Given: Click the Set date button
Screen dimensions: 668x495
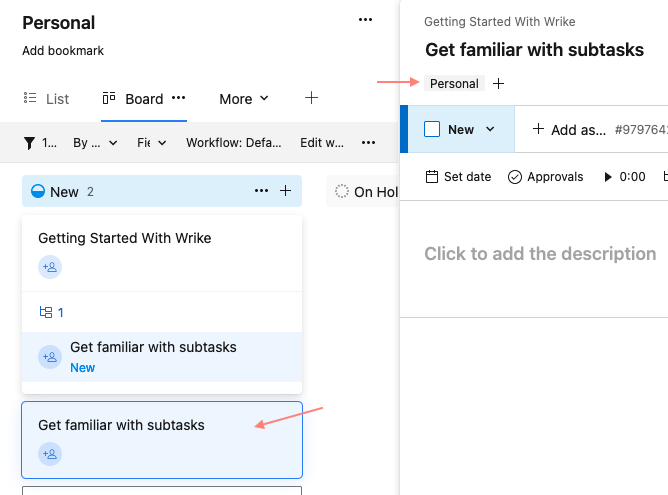Looking at the screenshot, I should pyautogui.click(x=458, y=177).
